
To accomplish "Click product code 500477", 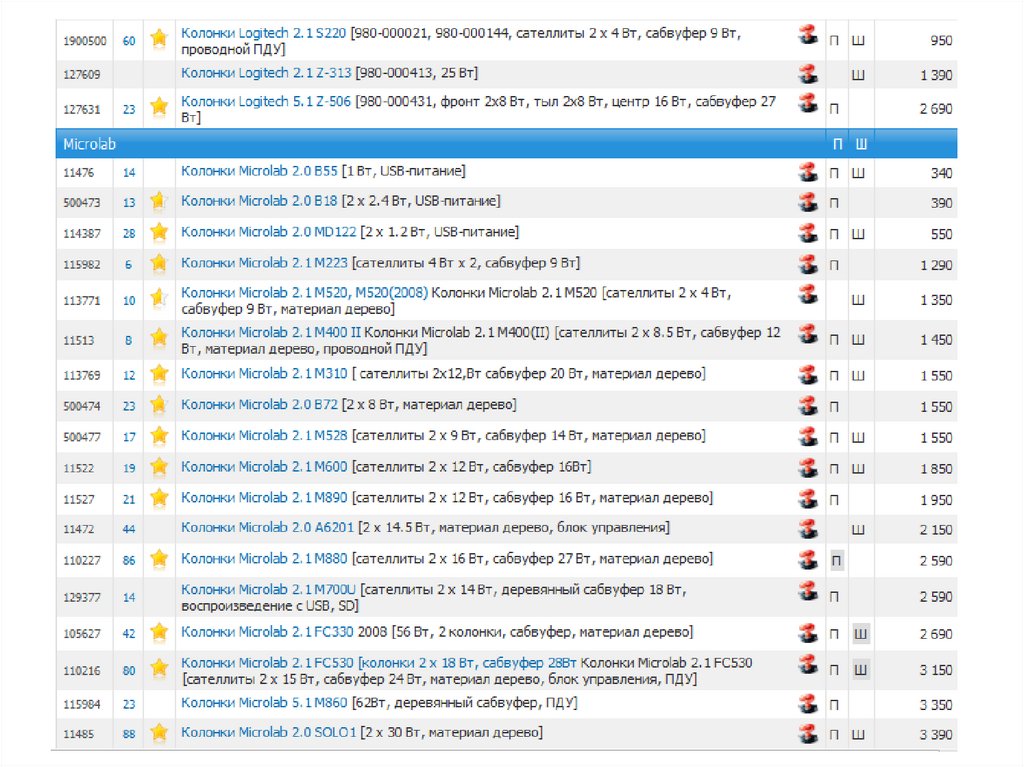I will pos(82,437).
